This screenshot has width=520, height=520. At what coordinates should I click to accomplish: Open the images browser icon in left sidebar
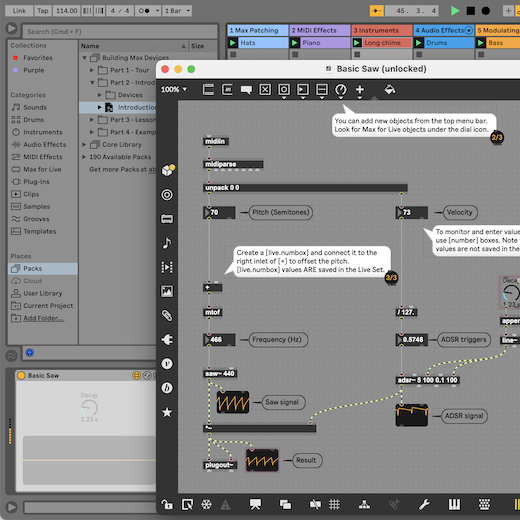click(x=167, y=291)
